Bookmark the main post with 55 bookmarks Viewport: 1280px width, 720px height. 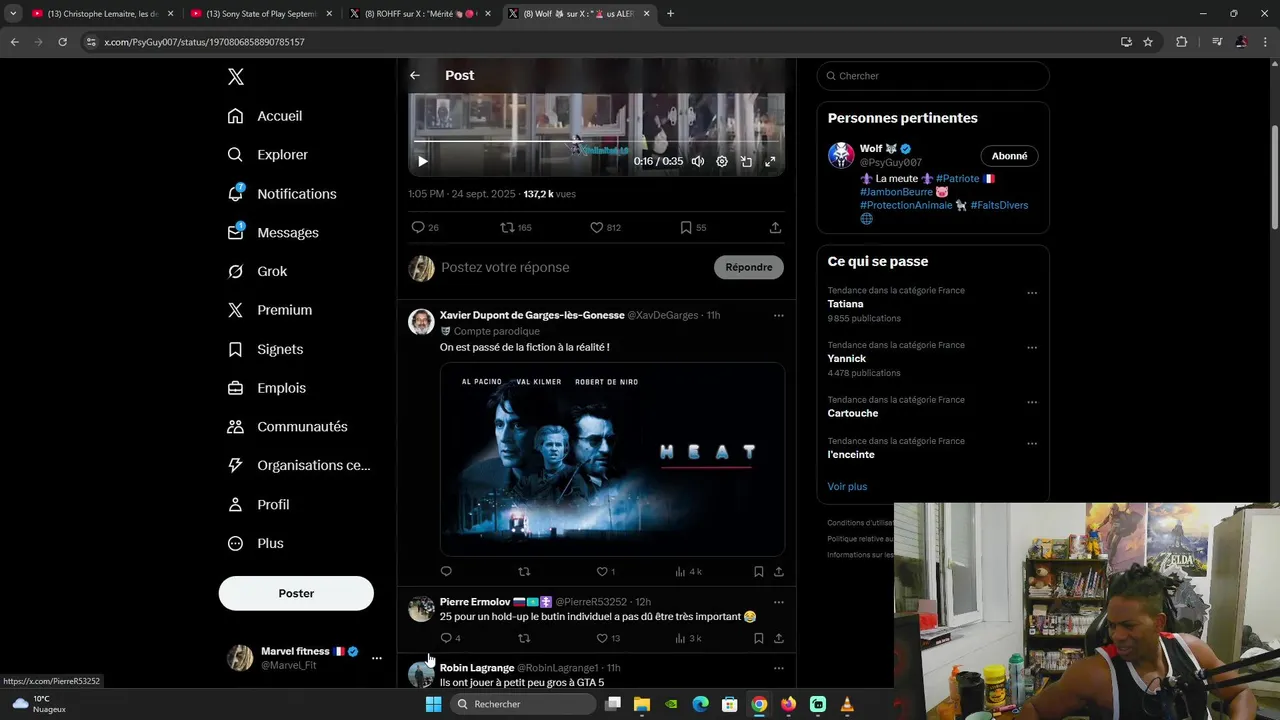tap(693, 228)
